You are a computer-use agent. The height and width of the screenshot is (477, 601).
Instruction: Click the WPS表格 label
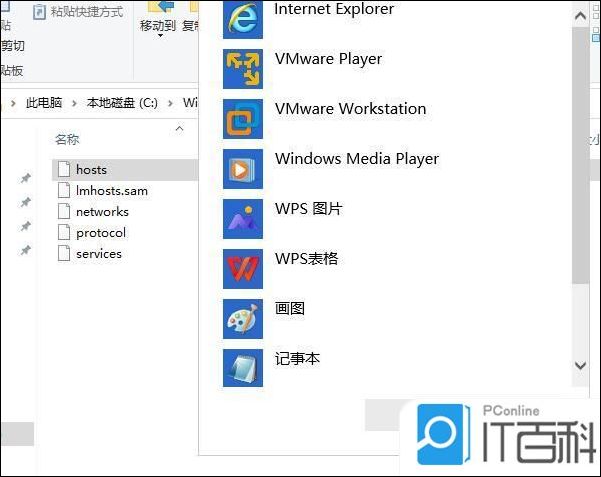pyautogui.click(x=306, y=258)
